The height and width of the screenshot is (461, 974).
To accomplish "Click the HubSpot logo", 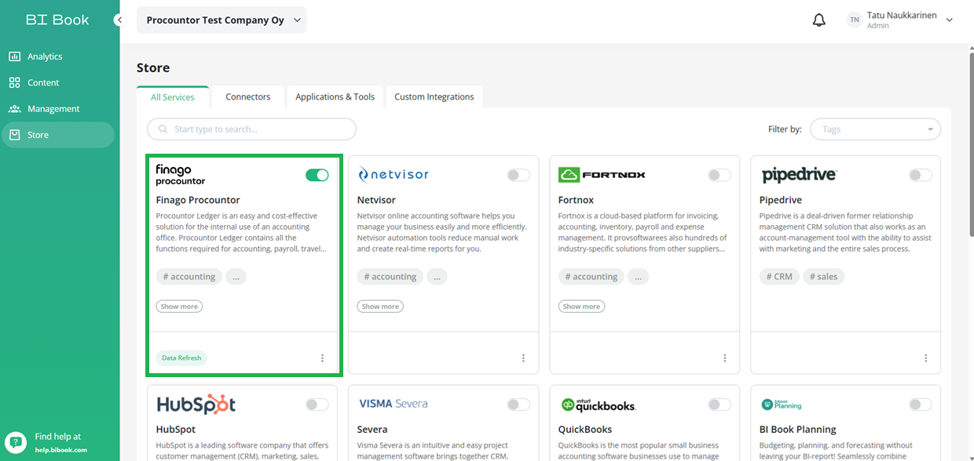I will [196, 404].
